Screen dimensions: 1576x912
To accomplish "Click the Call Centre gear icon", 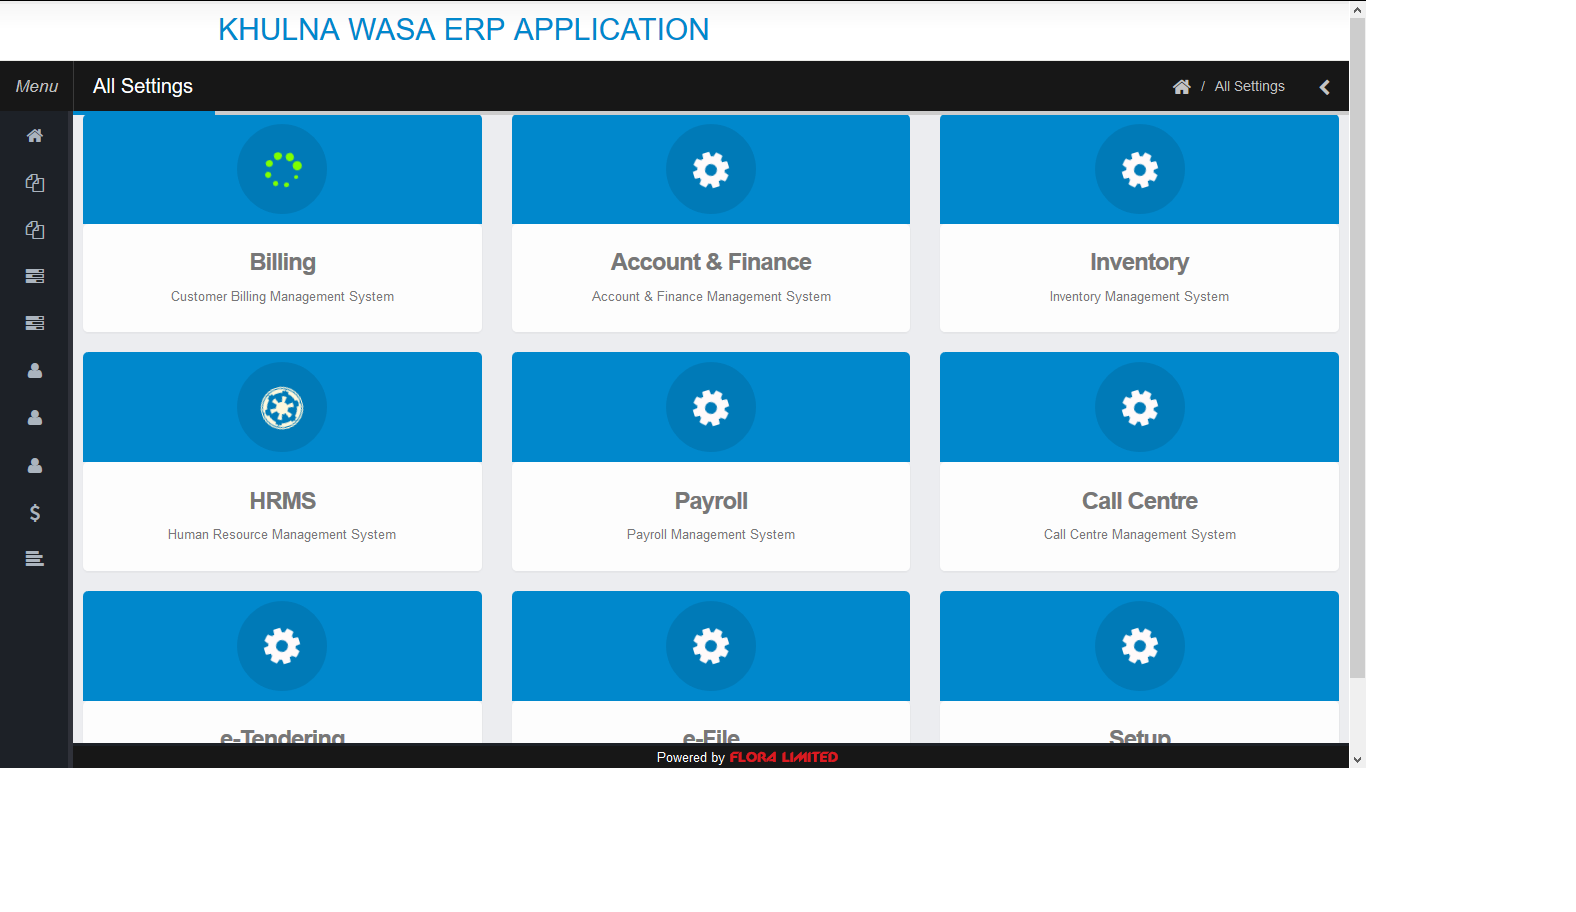I will (1139, 408).
